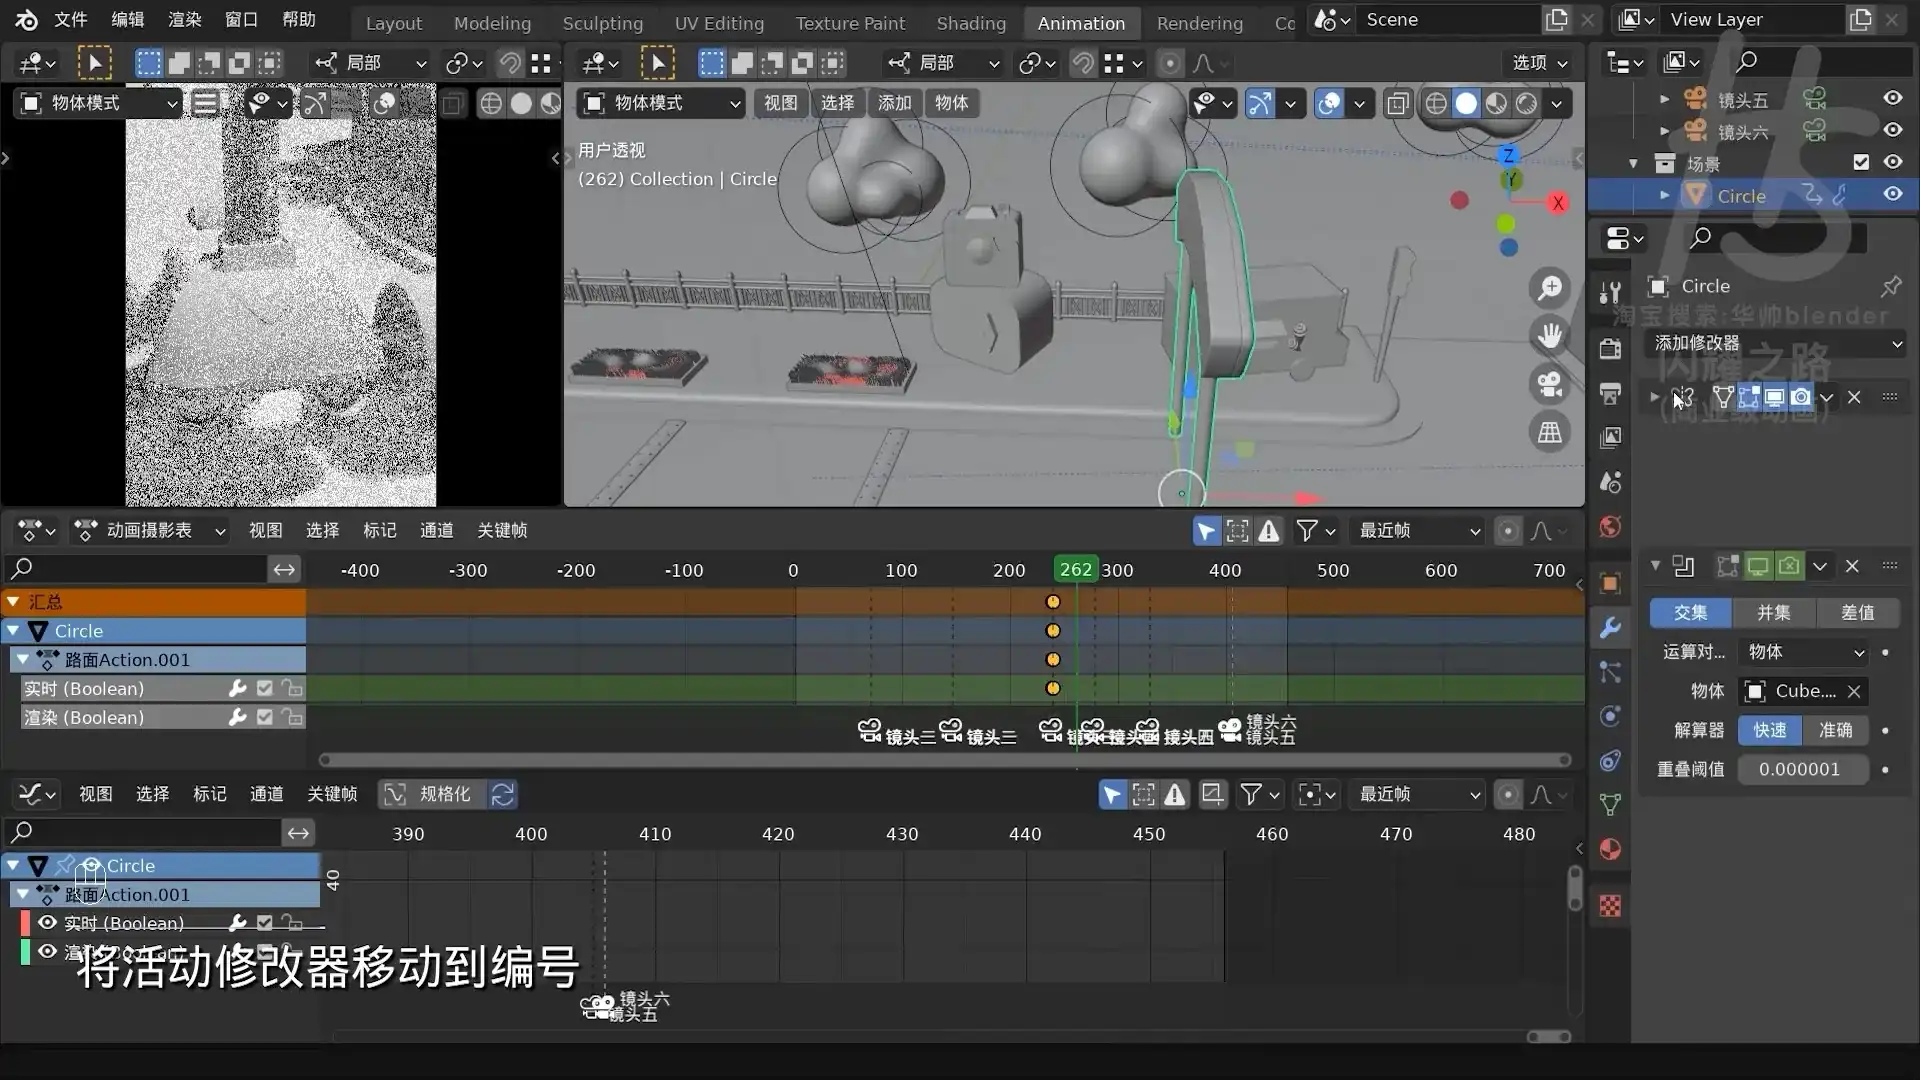Viewport: 1920px width, 1080px height.
Task: Select the hand pan icon in the viewport
Action: coord(1549,336)
